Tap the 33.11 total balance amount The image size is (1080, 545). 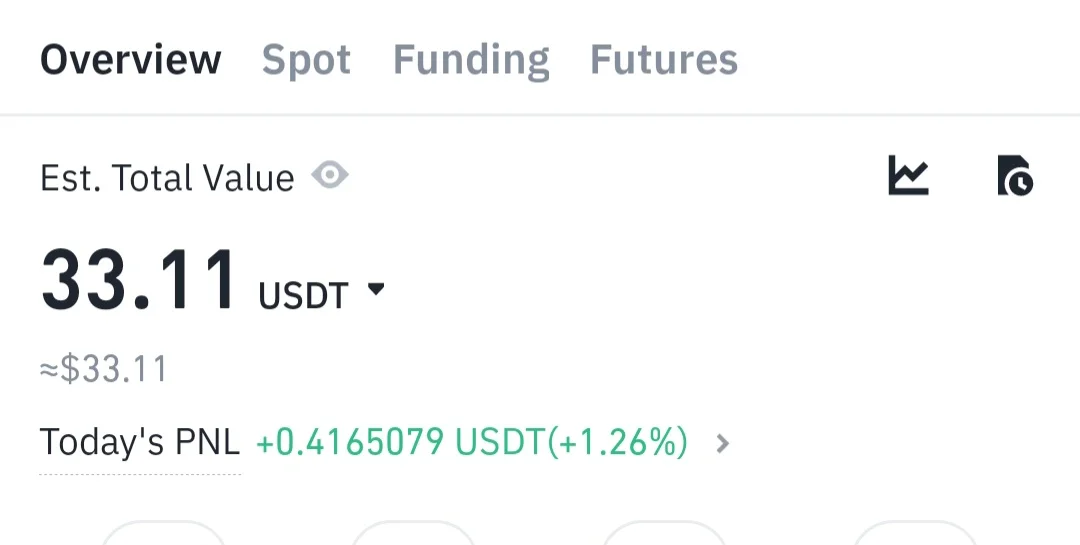139,281
